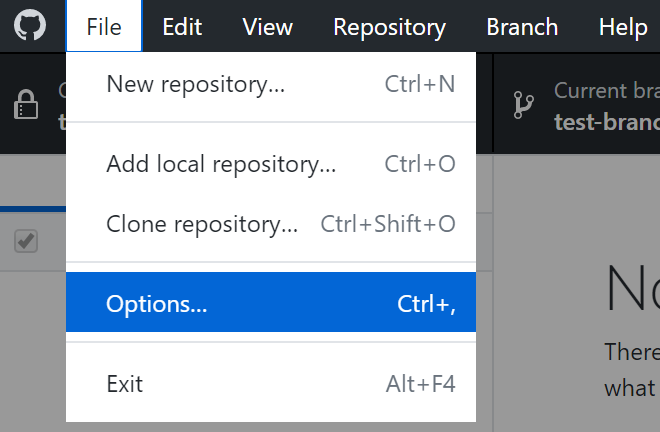Click the Ctrl+Shift+O shortcut text
660x432 pixels.
[x=388, y=224]
